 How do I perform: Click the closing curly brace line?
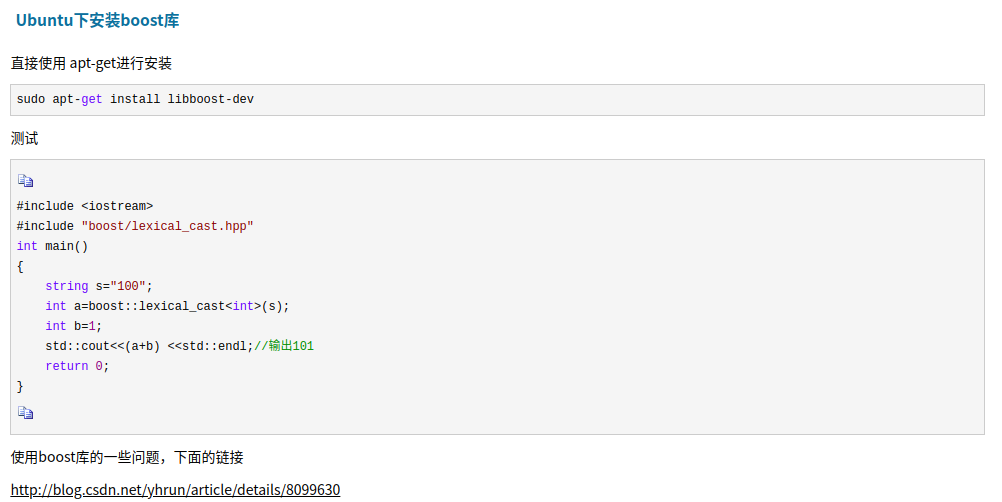20,386
